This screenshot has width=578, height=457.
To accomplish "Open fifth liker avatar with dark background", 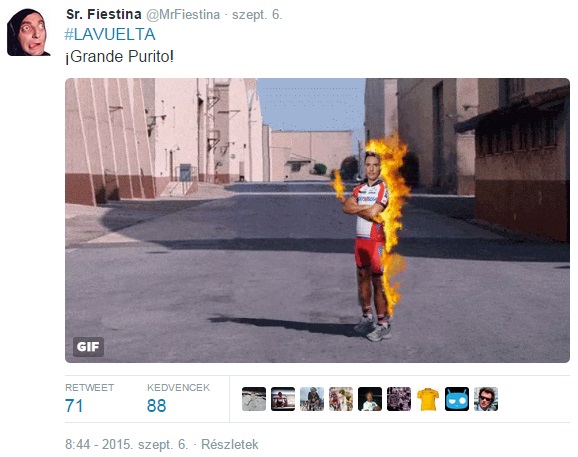I will tap(370, 399).
